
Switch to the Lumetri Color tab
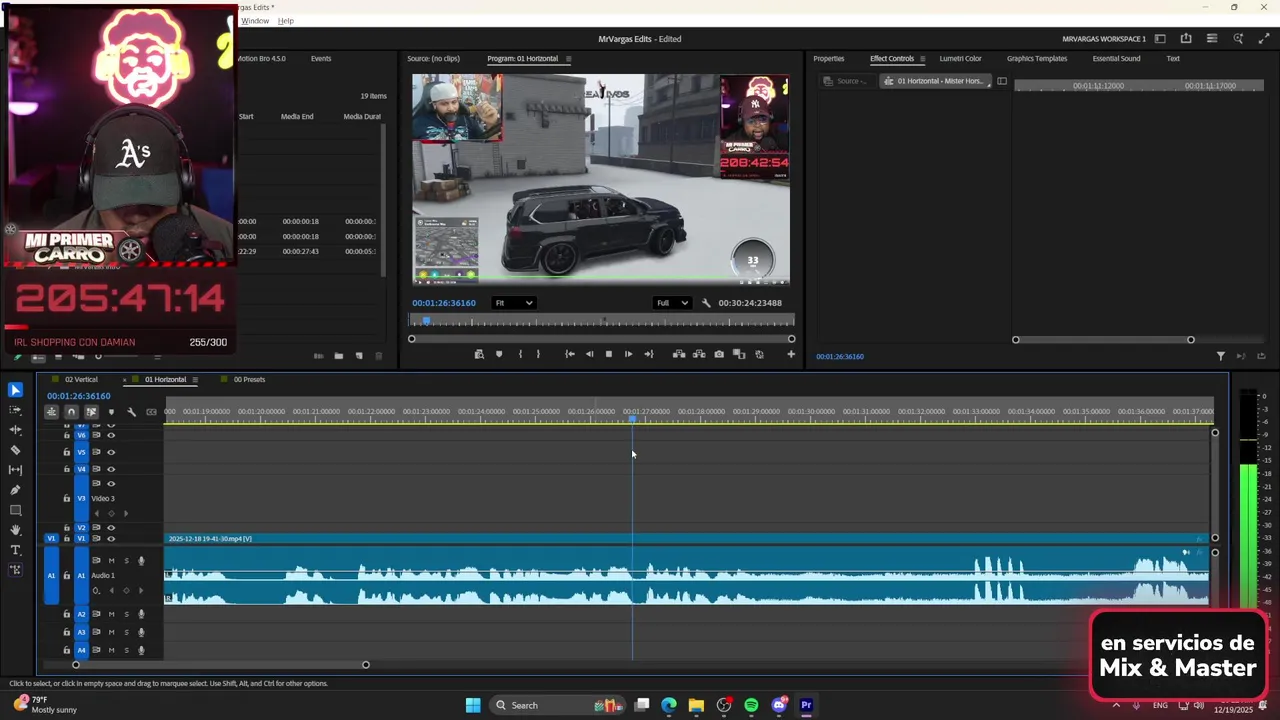[x=960, y=59]
